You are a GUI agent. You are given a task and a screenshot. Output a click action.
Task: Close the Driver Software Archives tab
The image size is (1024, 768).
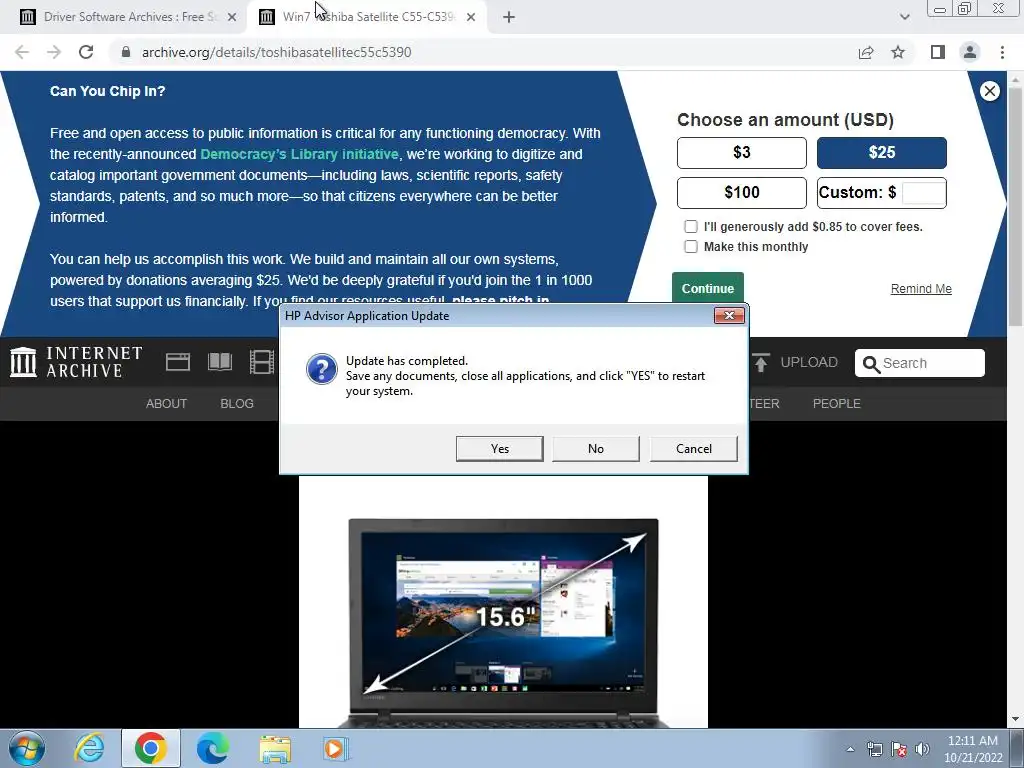coord(232,18)
